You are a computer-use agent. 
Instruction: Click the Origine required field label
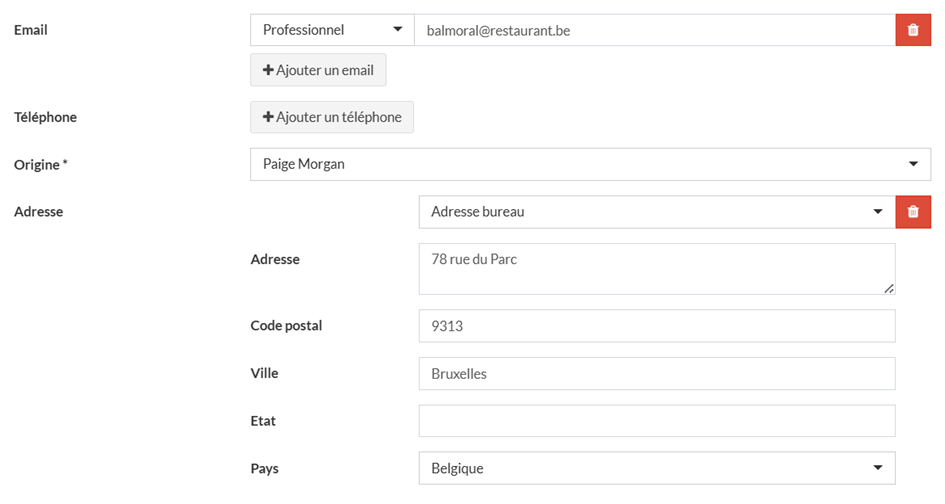(x=41, y=164)
